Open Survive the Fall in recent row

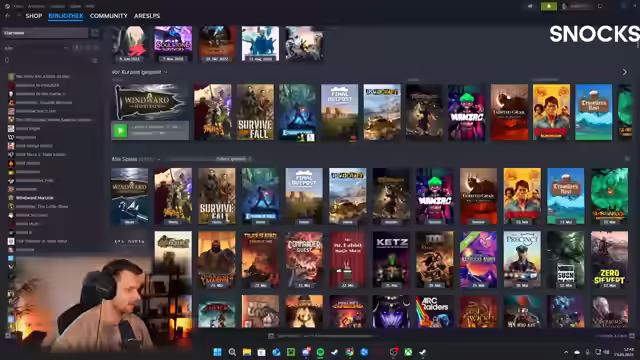255,112
